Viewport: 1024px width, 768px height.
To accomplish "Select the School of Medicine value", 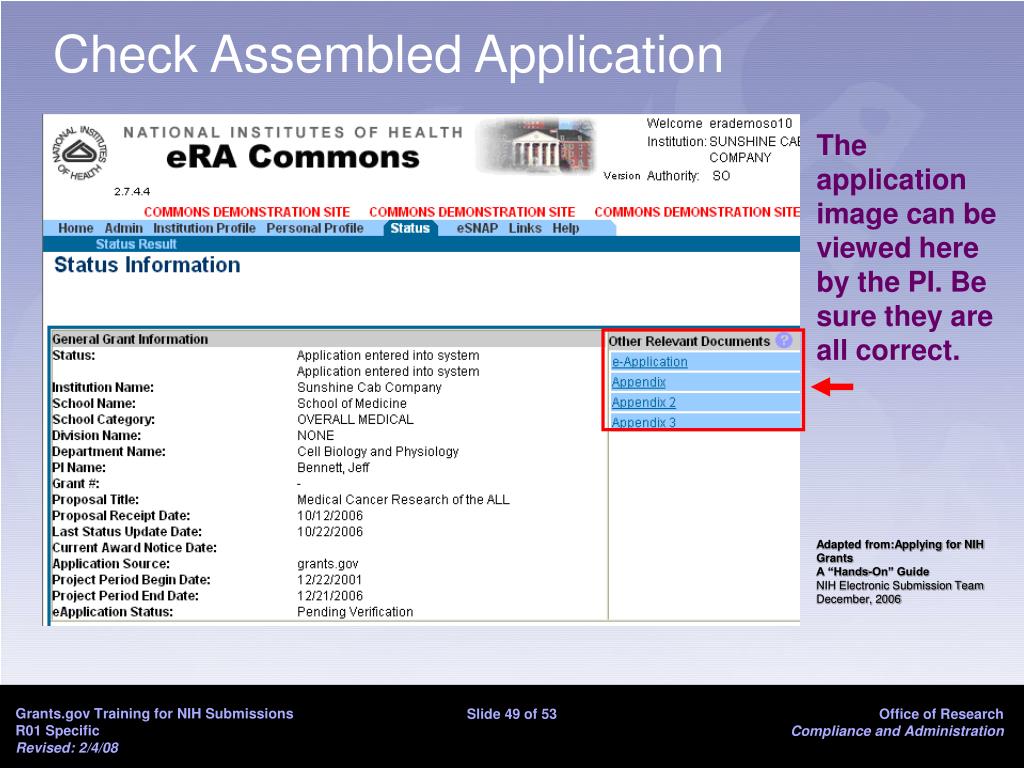I will (351, 404).
